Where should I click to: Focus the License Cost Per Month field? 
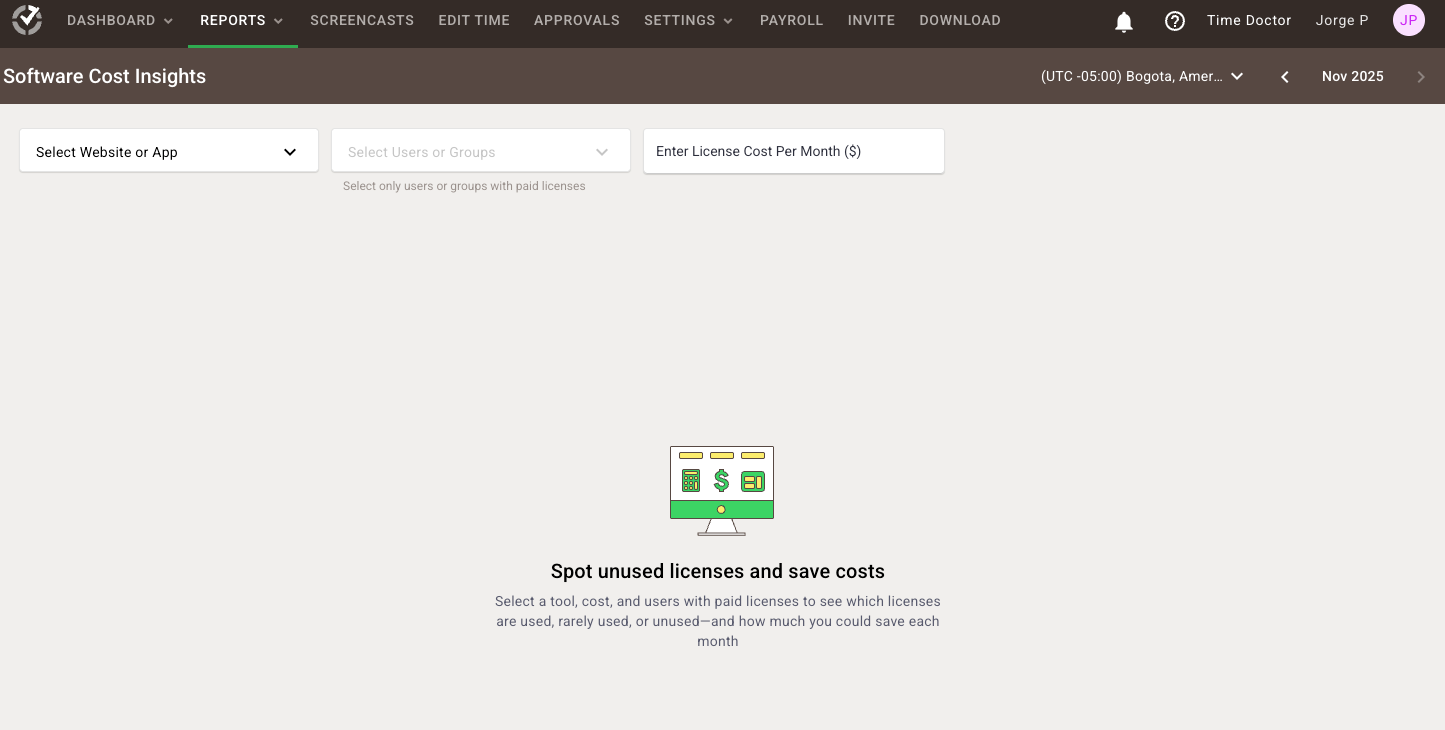(793, 151)
